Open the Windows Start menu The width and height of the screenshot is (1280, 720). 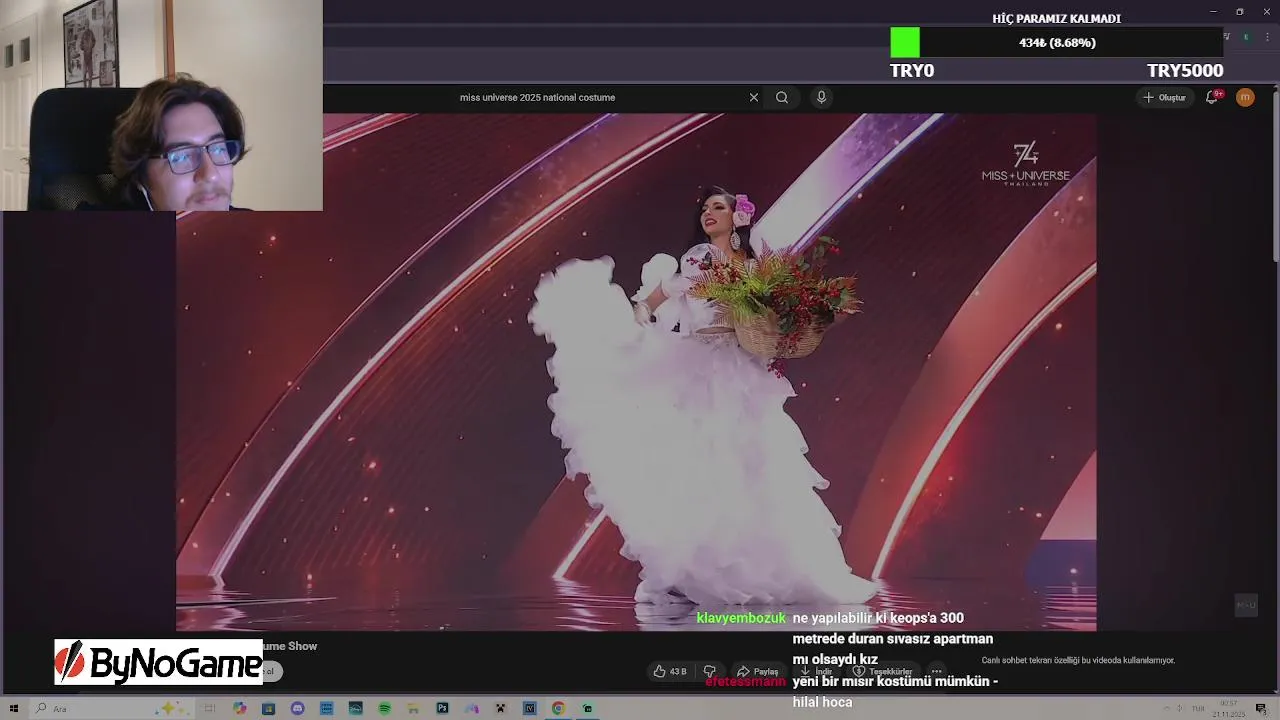coord(14,708)
